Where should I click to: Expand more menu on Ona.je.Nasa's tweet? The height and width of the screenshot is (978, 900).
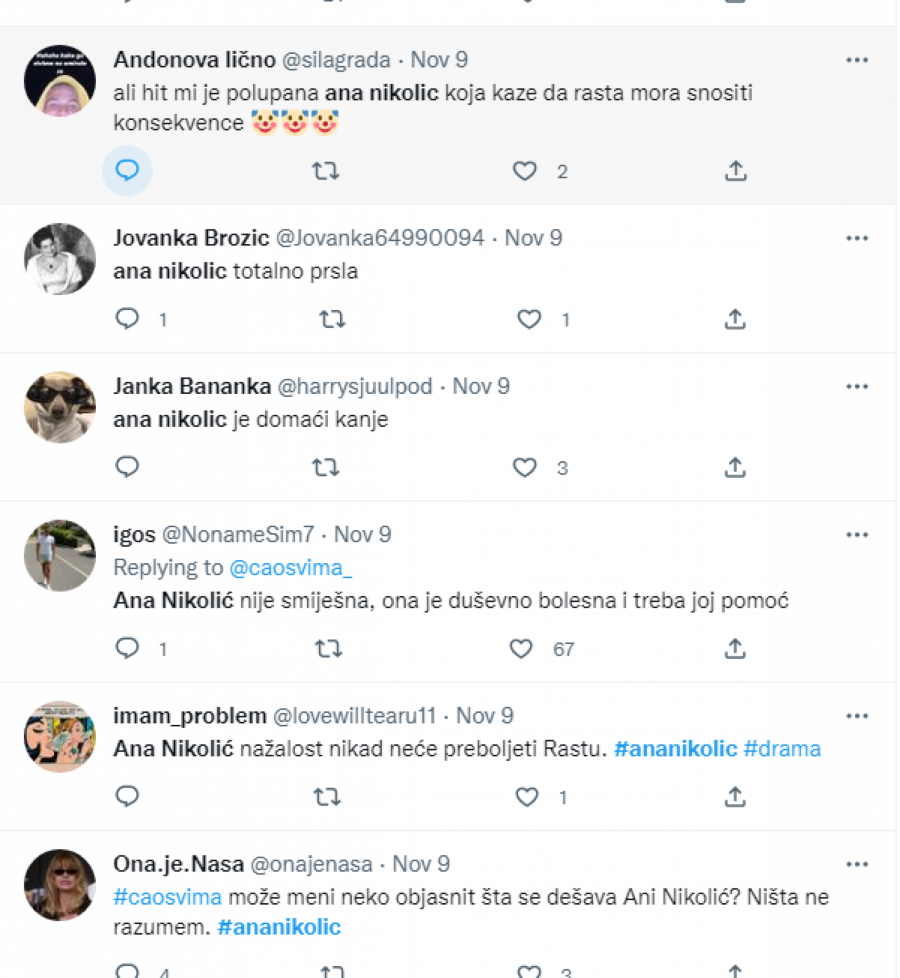pyautogui.click(x=857, y=863)
